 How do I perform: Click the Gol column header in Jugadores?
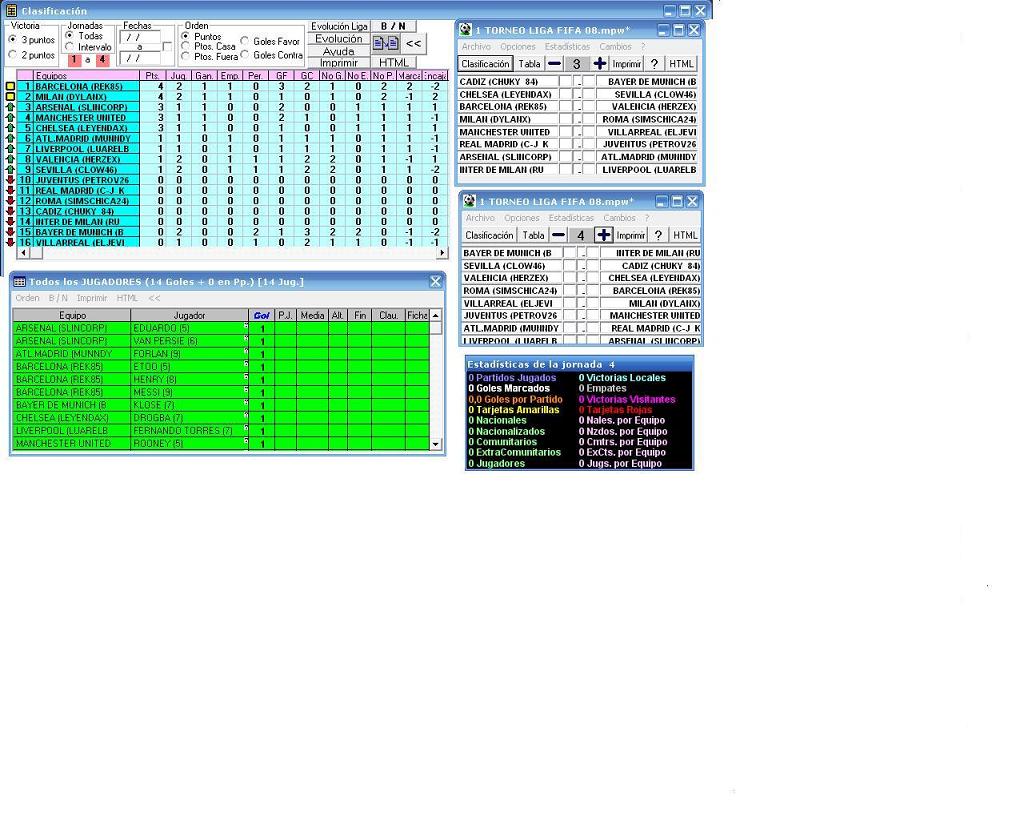tap(262, 315)
